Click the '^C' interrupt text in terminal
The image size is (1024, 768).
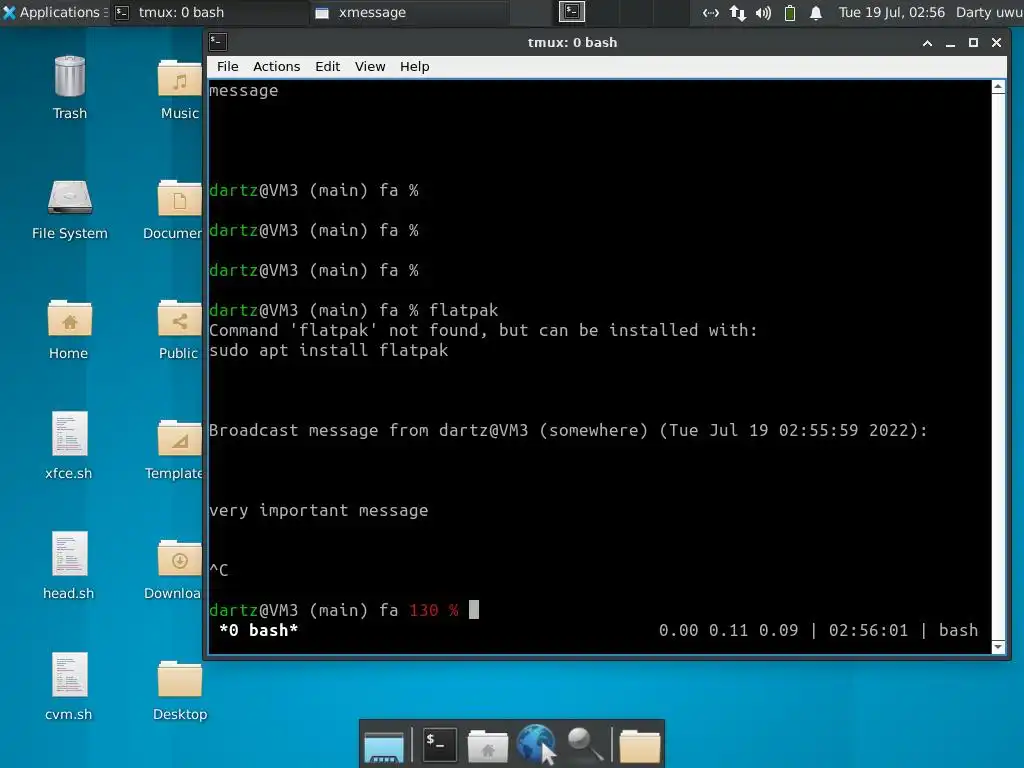pos(219,570)
